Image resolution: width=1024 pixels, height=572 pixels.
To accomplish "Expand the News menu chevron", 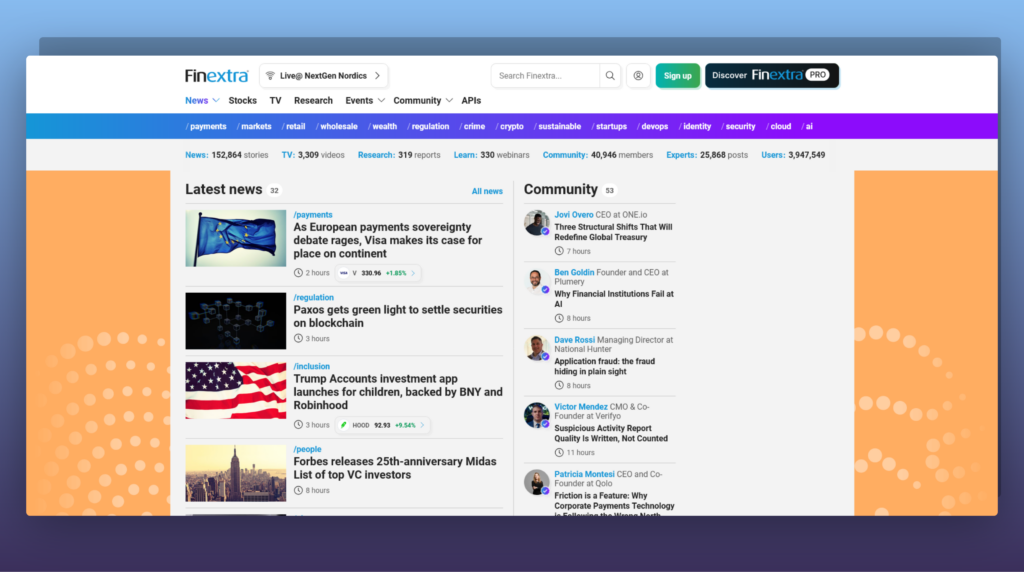I will tap(216, 101).
